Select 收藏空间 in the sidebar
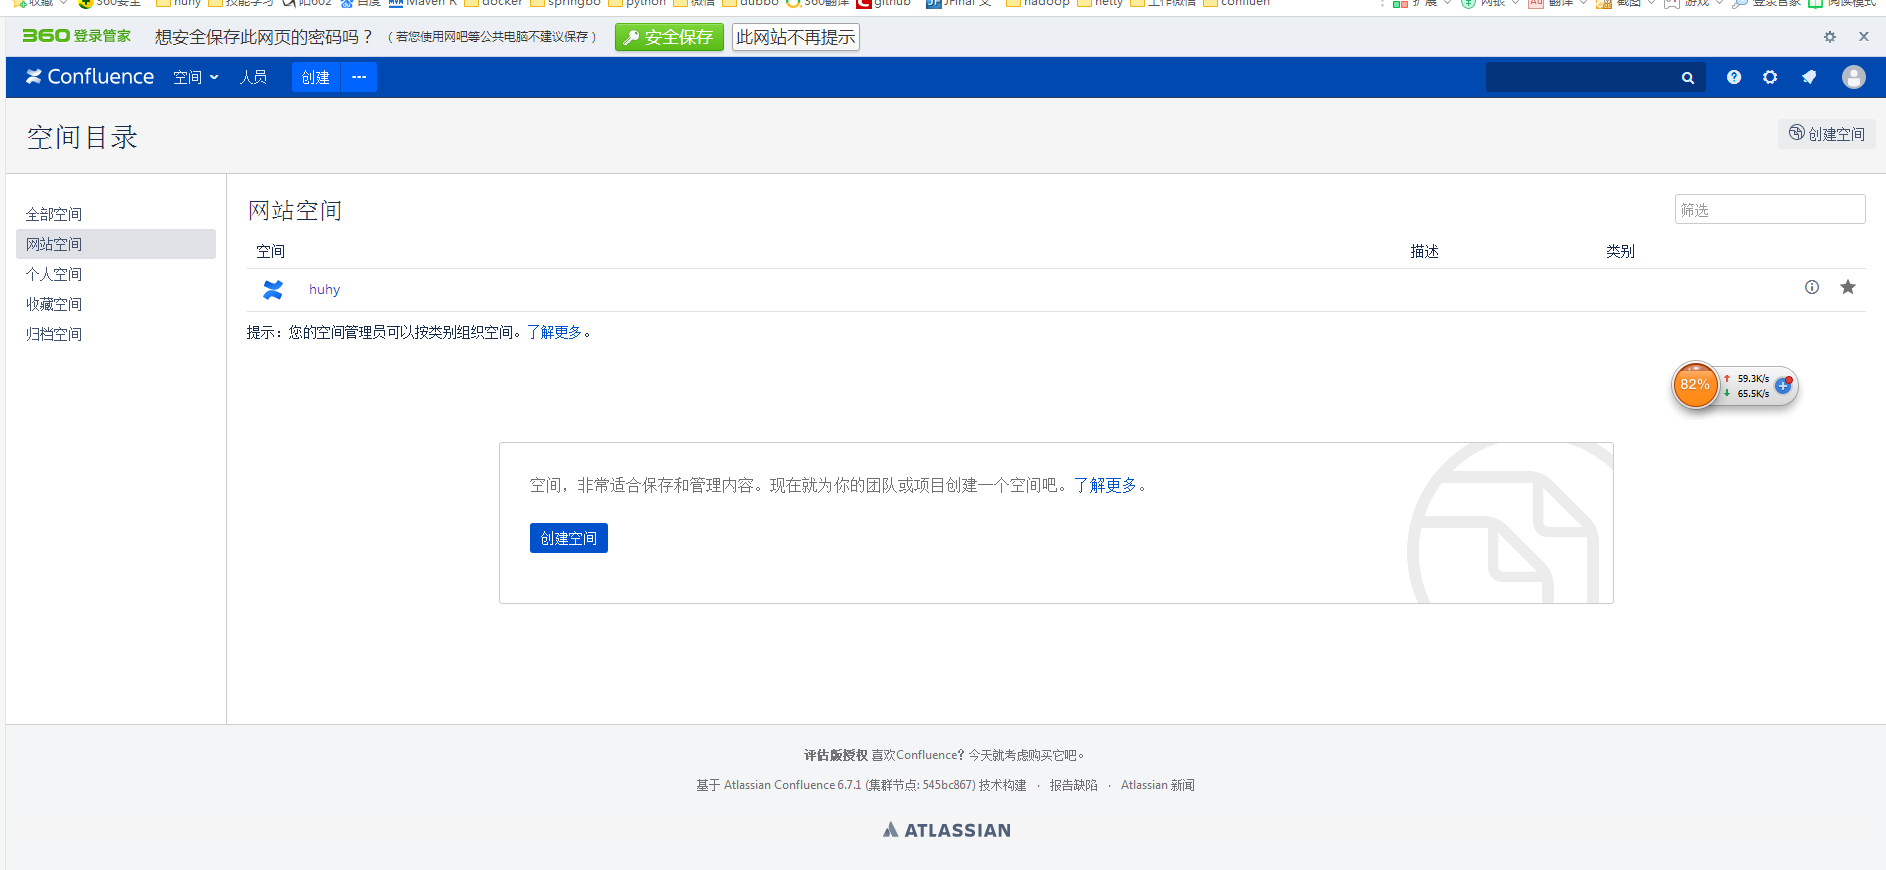The height and width of the screenshot is (870, 1886). pos(54,304)
